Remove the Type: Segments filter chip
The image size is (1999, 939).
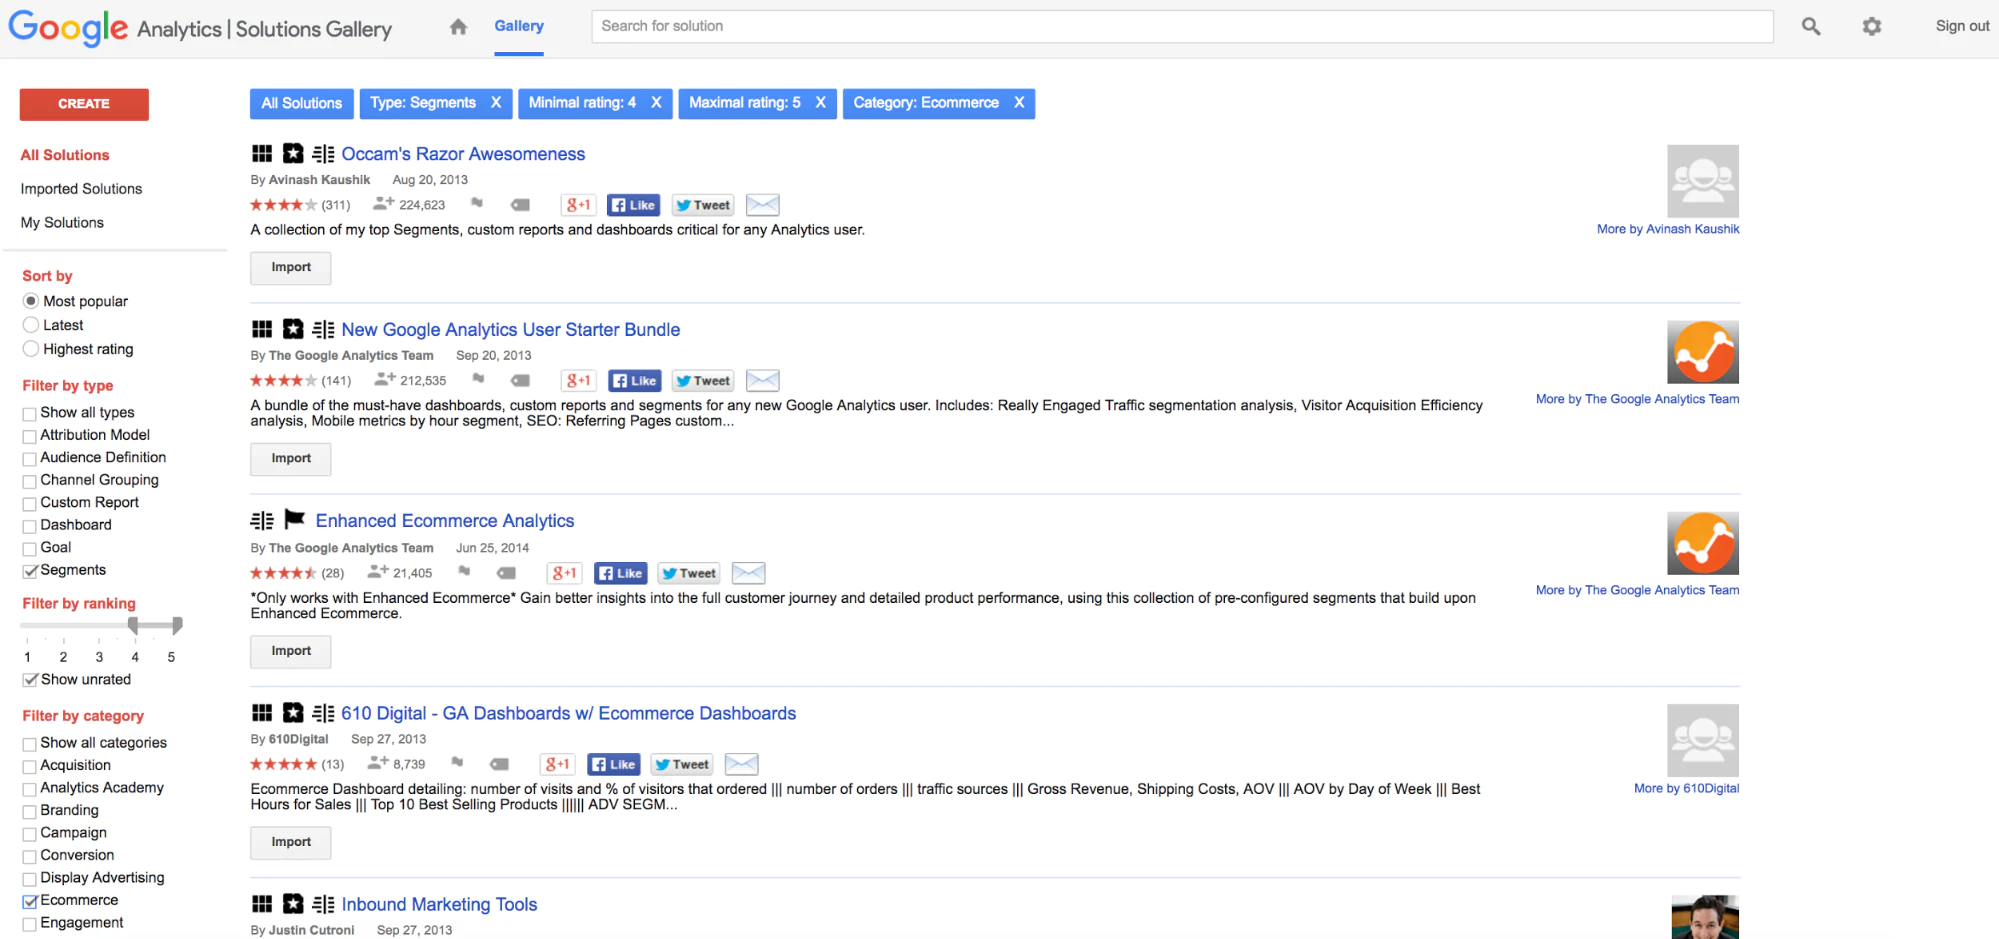(x=496, y=103)
